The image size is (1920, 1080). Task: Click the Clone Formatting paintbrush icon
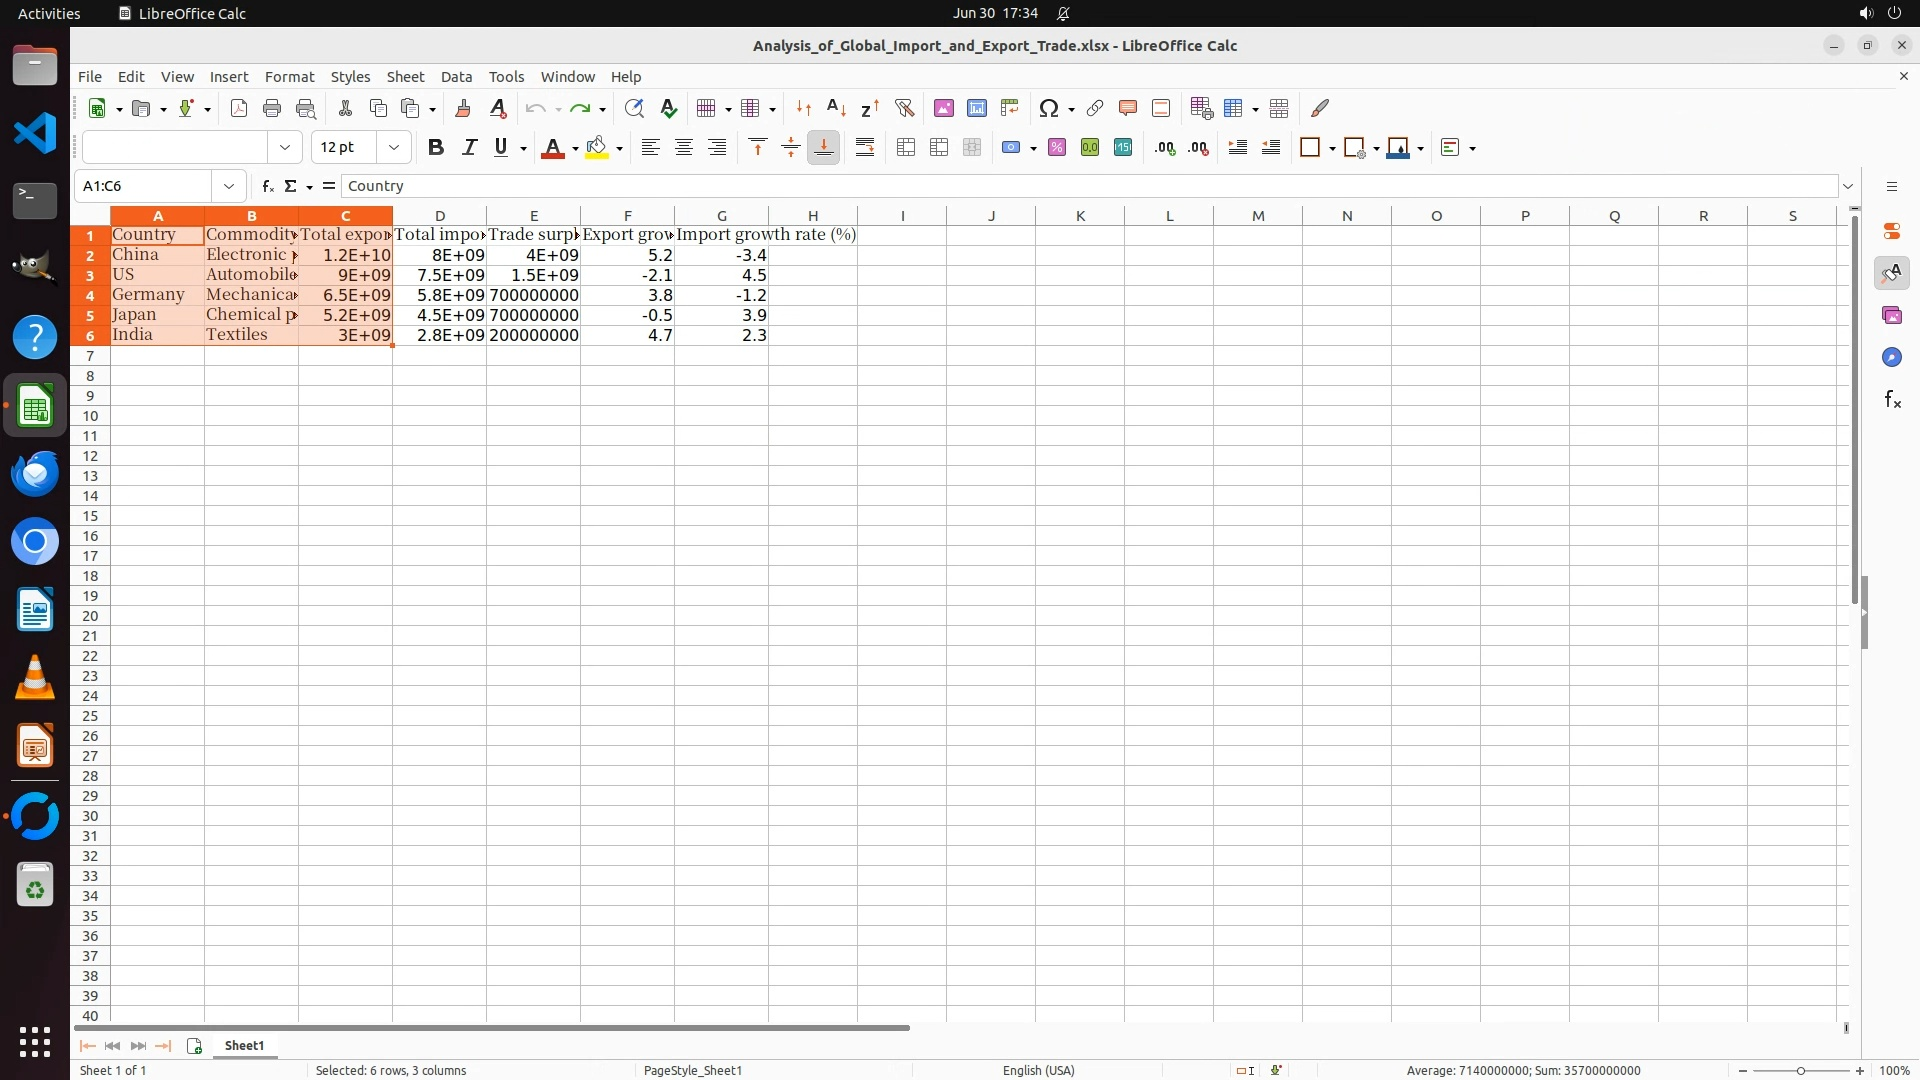(462, 108)
